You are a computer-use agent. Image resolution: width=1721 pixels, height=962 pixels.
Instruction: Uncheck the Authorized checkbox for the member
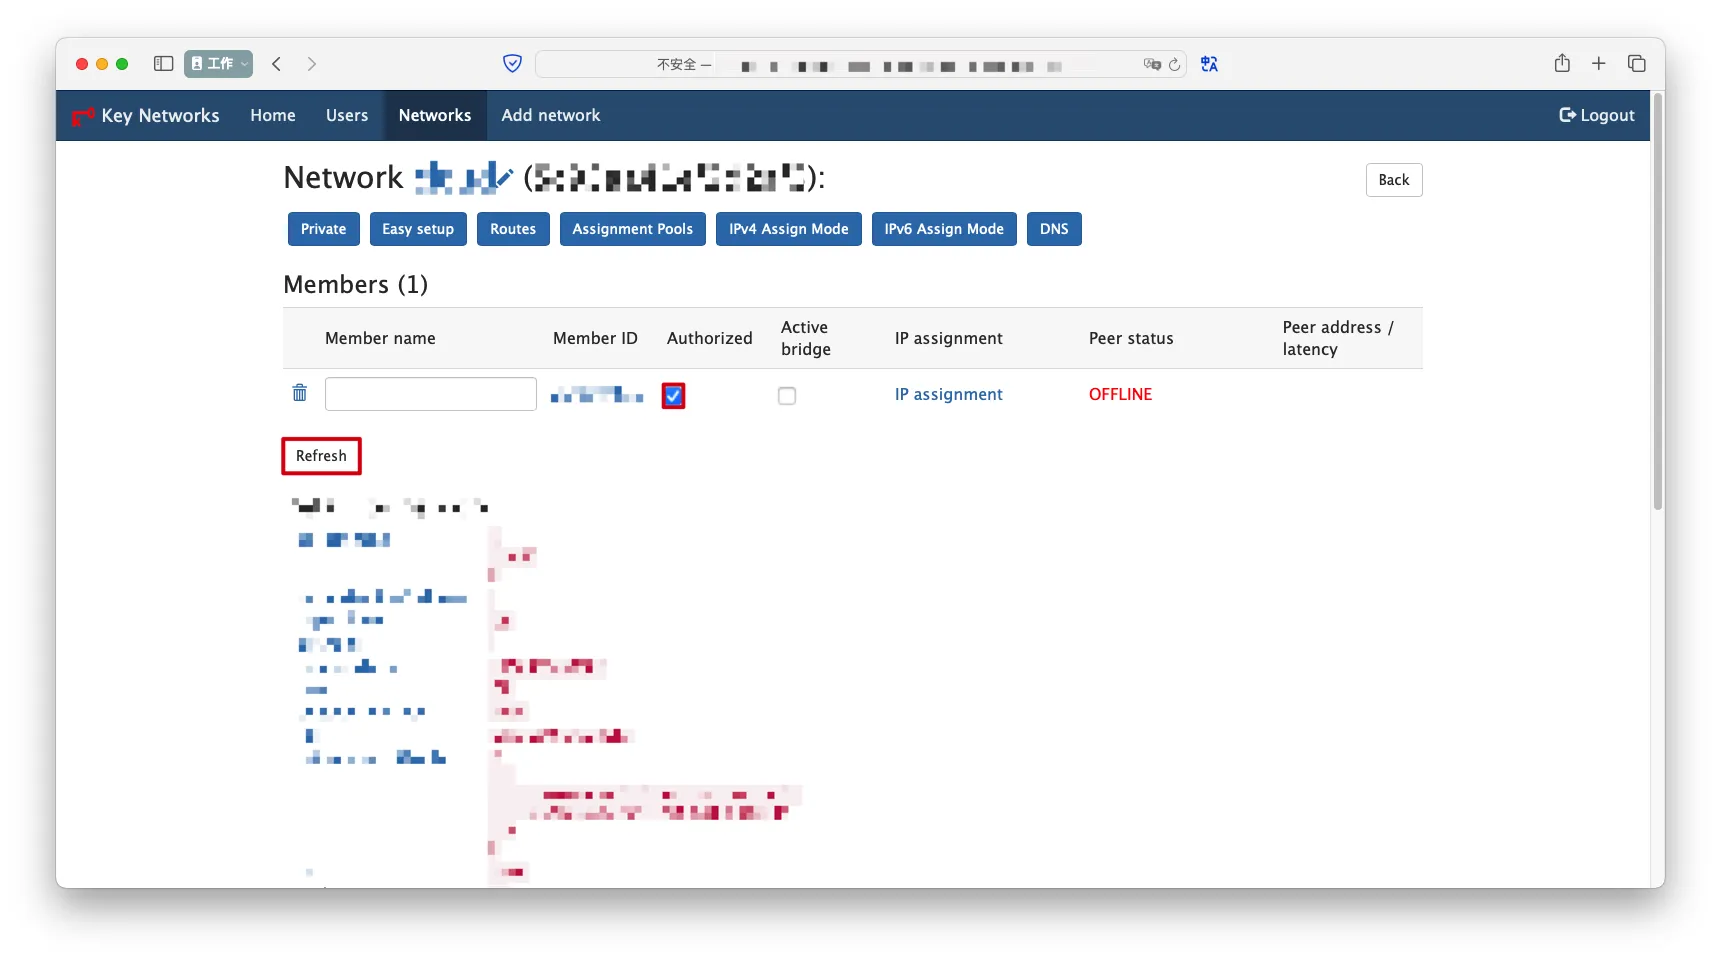coord(673,396)
